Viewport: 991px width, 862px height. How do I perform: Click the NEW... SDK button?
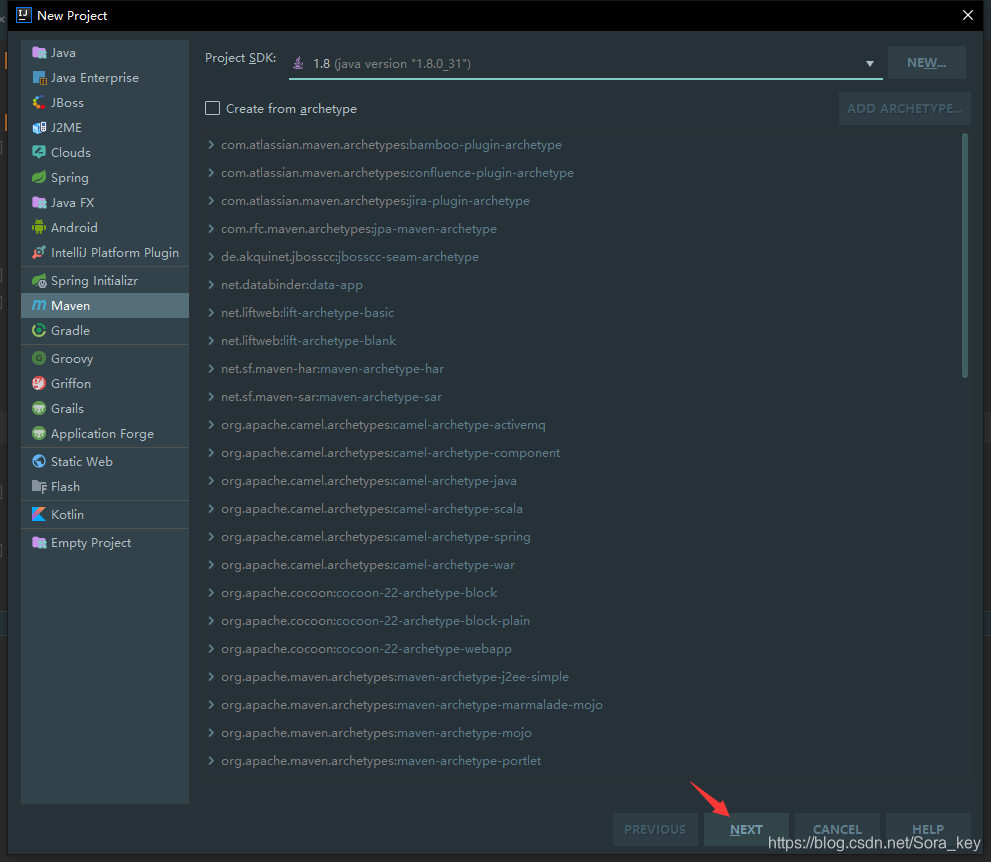pos(927,63)
